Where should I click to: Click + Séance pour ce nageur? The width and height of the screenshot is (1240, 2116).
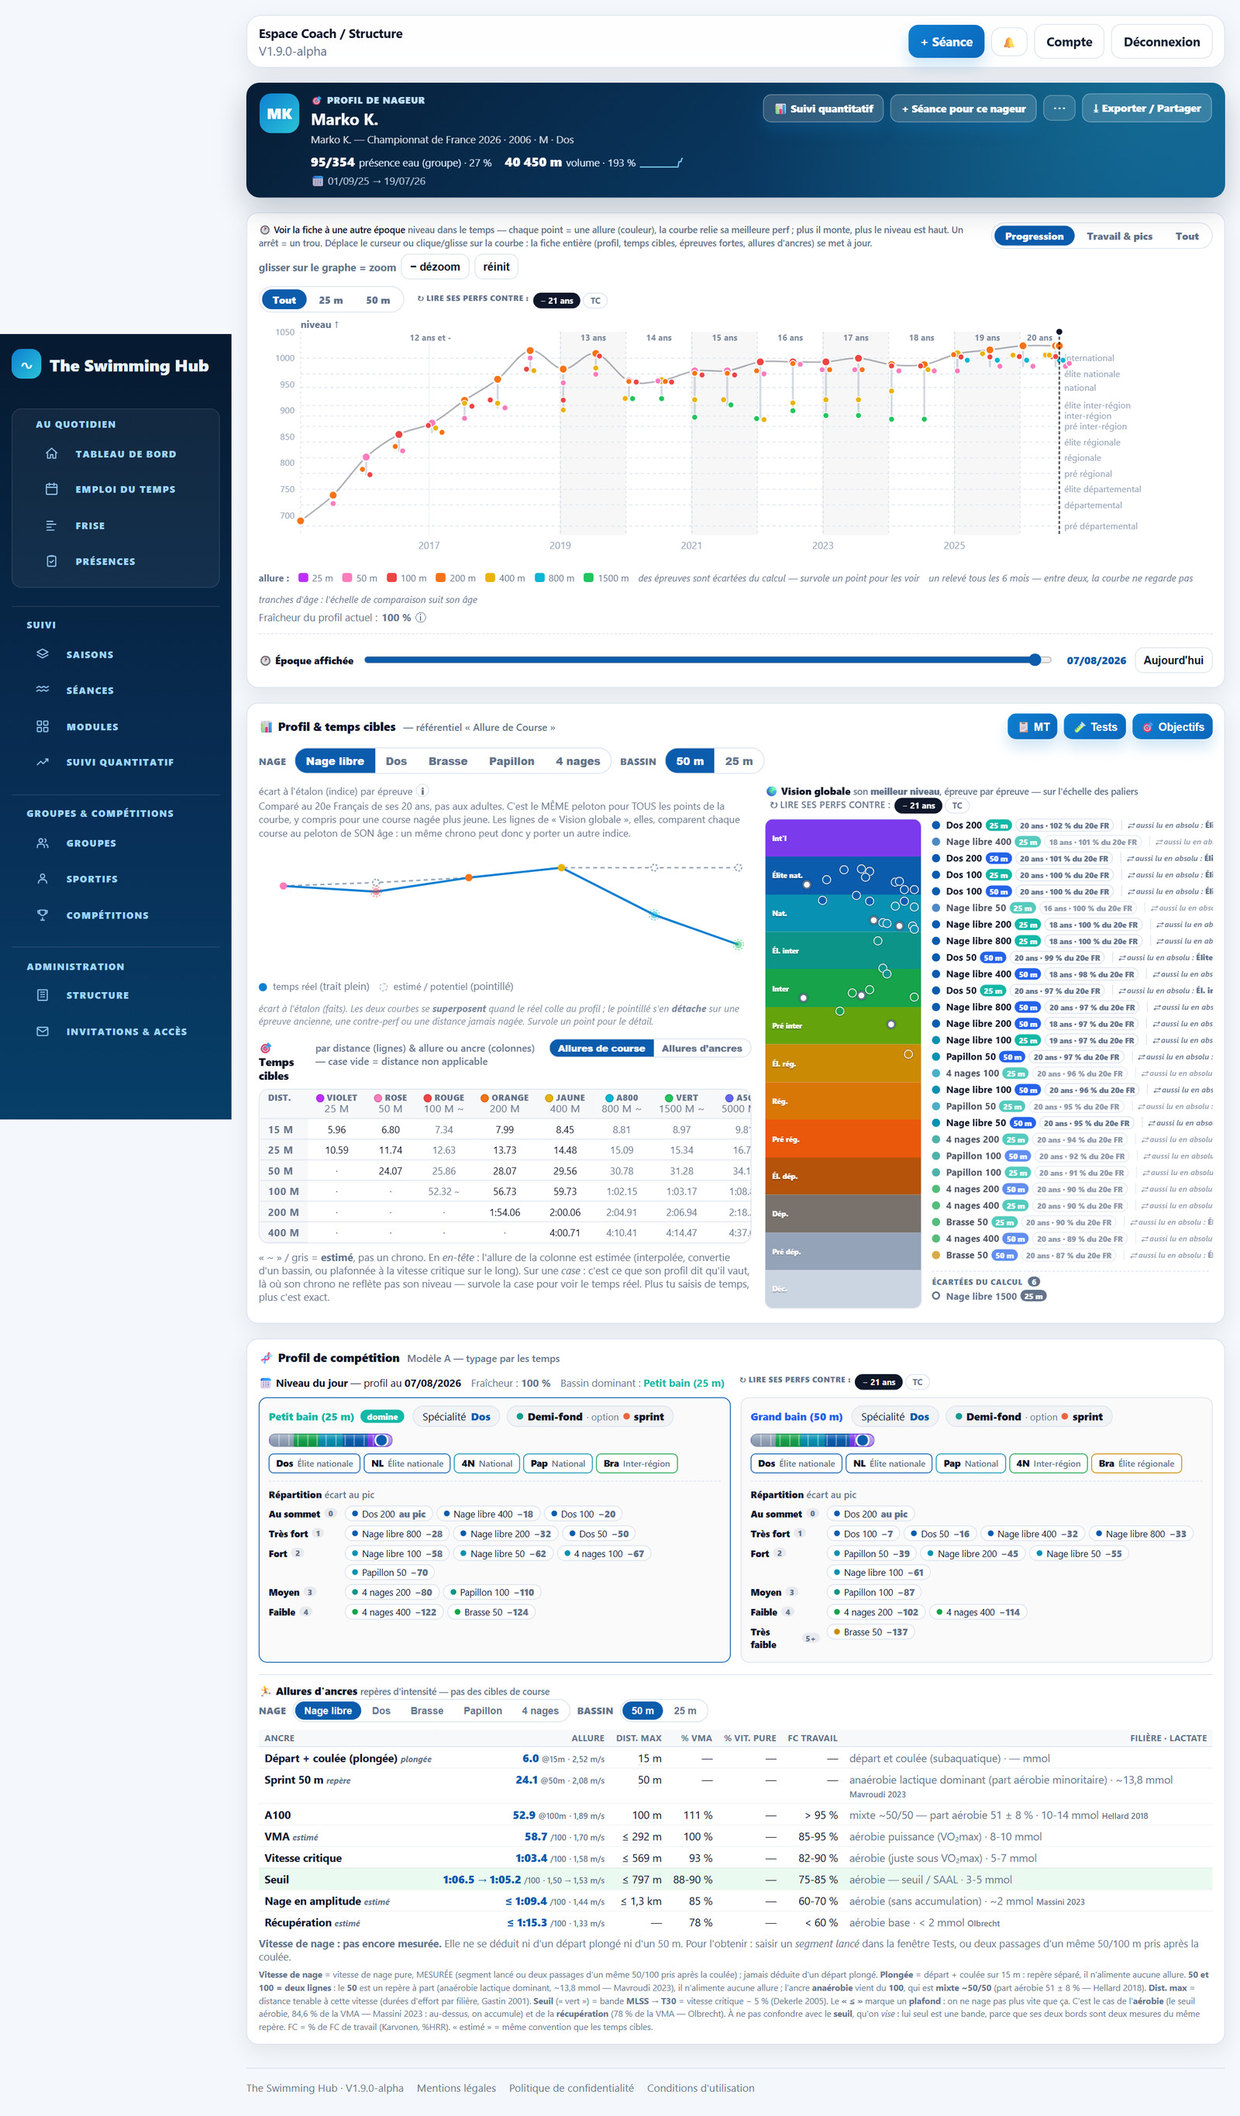pos(962,109)
